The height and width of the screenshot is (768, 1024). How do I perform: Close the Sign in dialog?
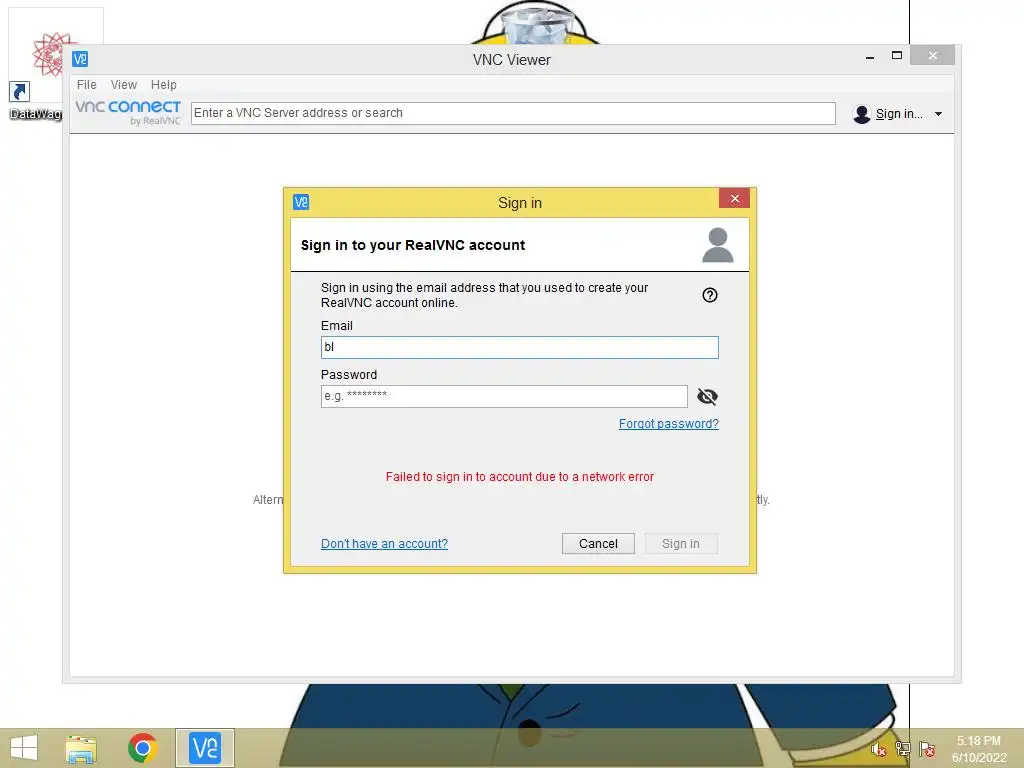(x=734, y=199)
